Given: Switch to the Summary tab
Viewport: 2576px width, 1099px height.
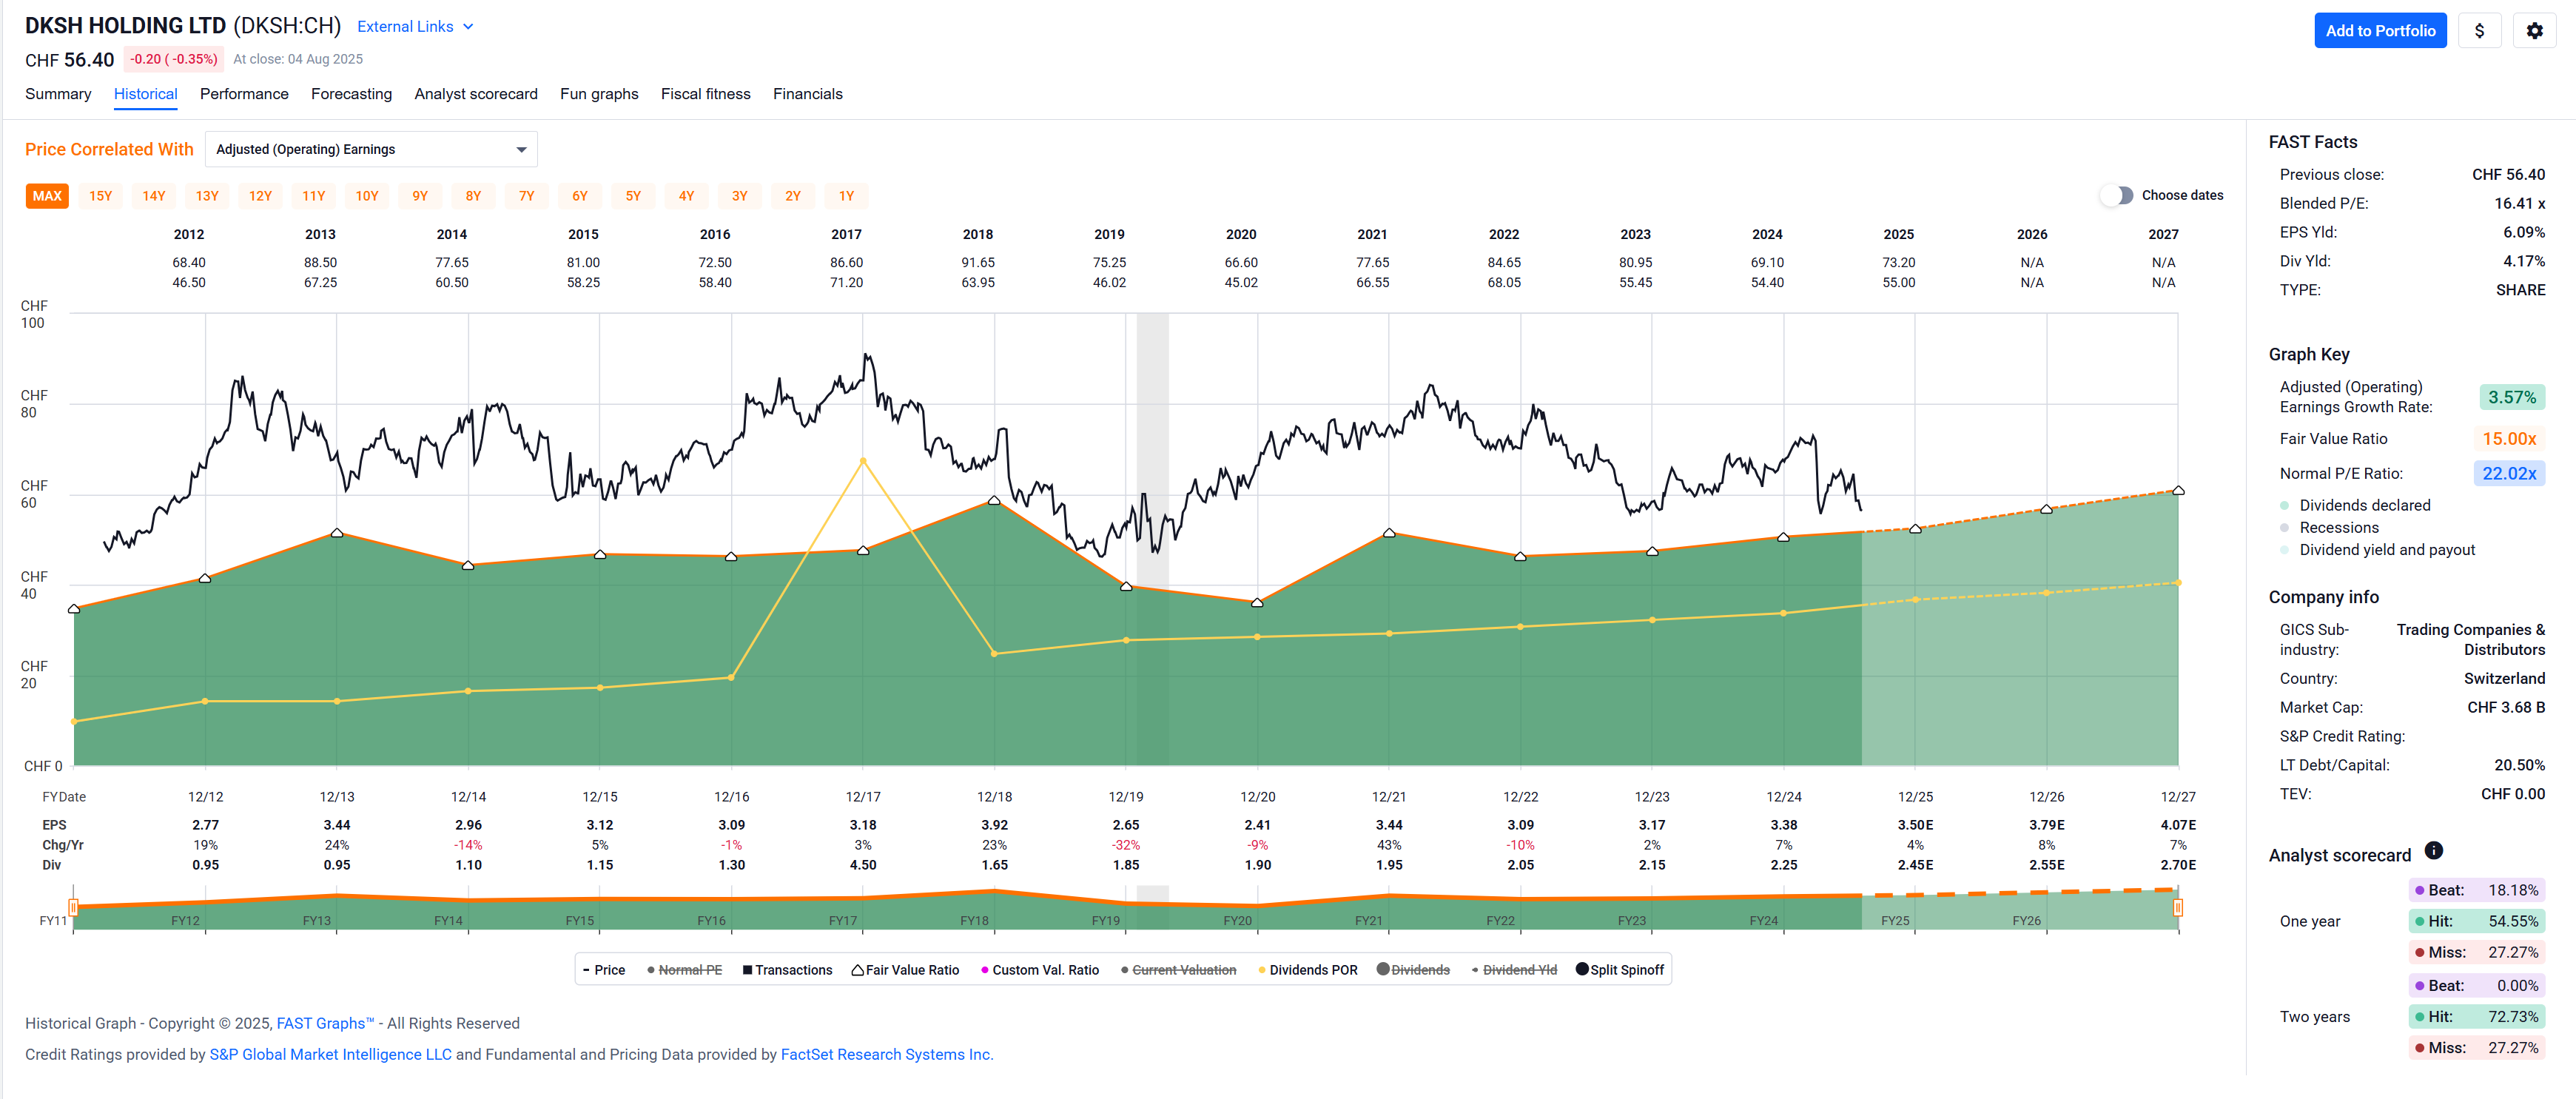Looking at the screenshot, I should 58,94.
